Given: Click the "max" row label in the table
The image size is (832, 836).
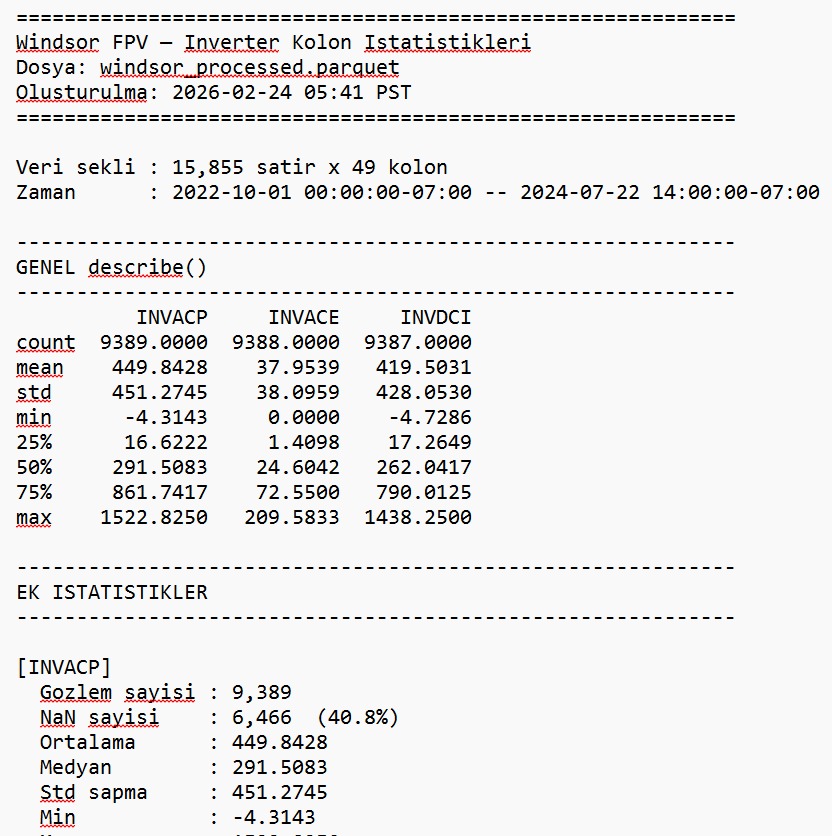Looking at the screenshot, I should point(34,517).
